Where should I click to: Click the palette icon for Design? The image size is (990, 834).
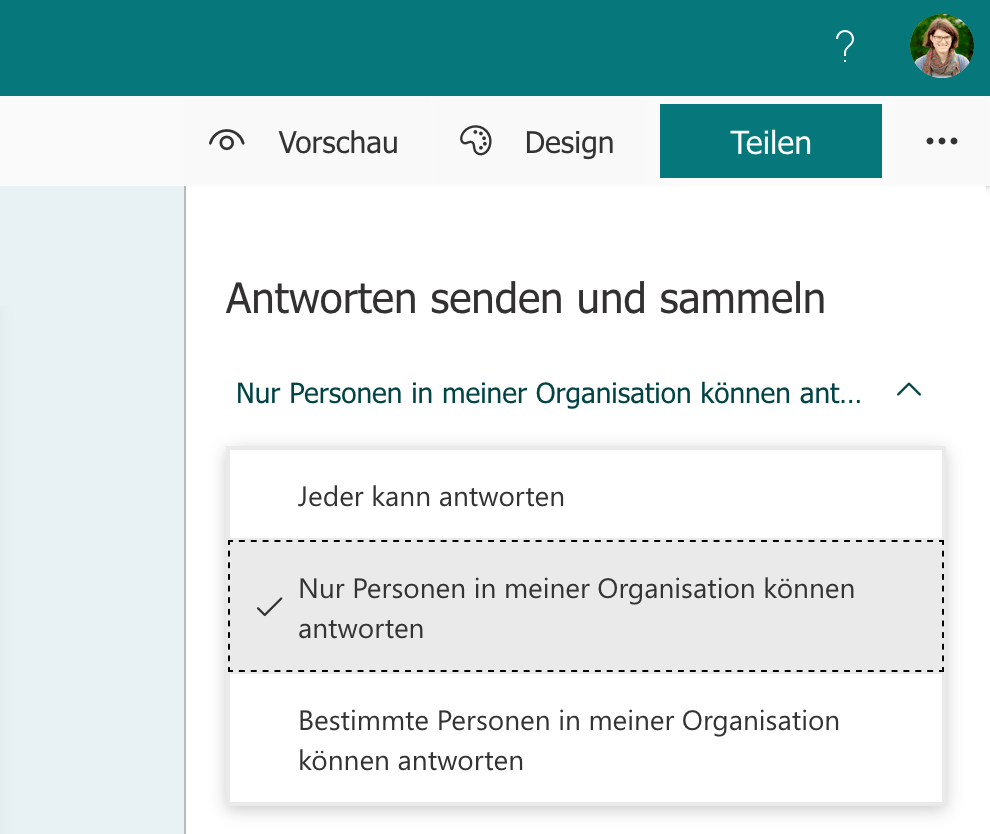[476, 141]
